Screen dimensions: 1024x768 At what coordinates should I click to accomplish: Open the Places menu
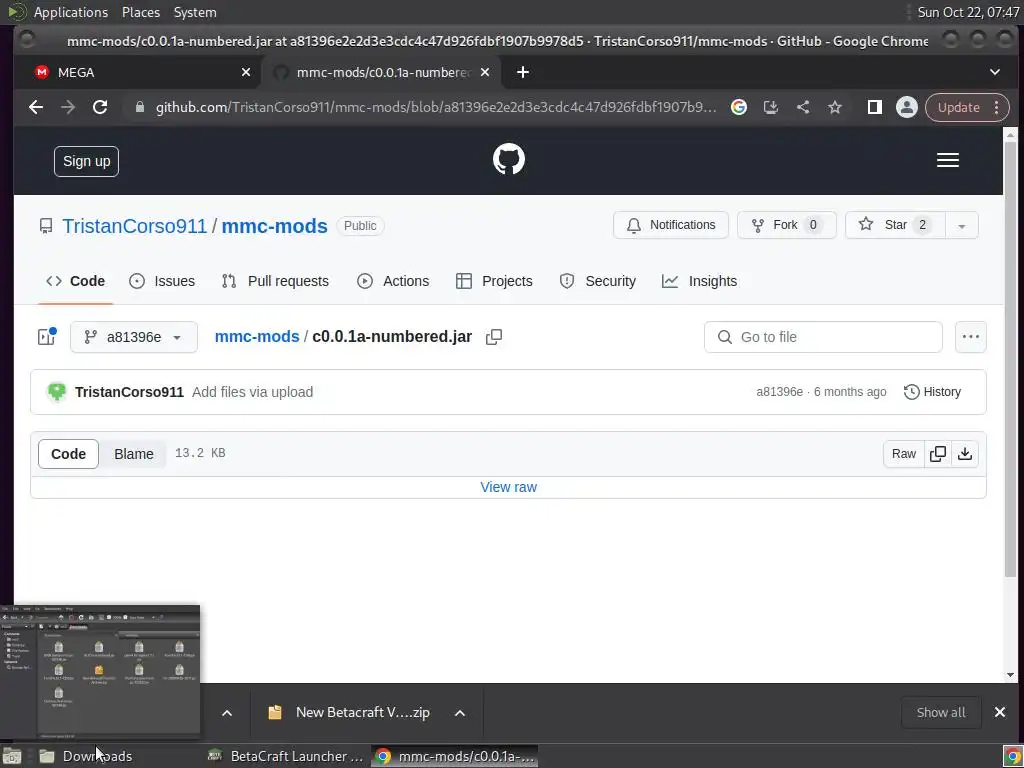point(141,12)
